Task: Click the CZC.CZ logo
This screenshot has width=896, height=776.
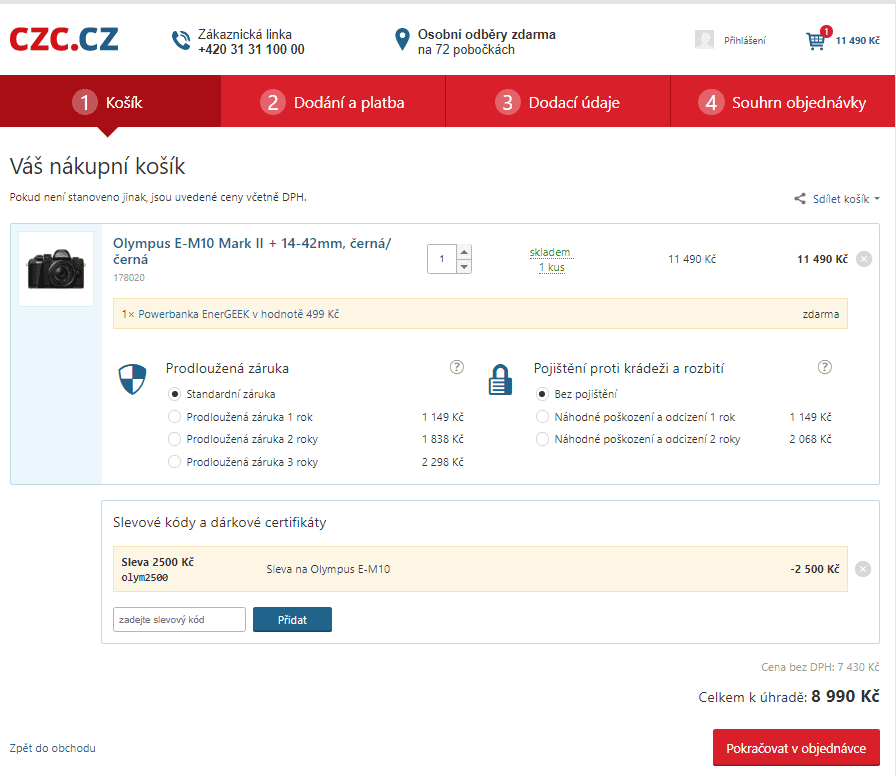Action: [64, 39]
